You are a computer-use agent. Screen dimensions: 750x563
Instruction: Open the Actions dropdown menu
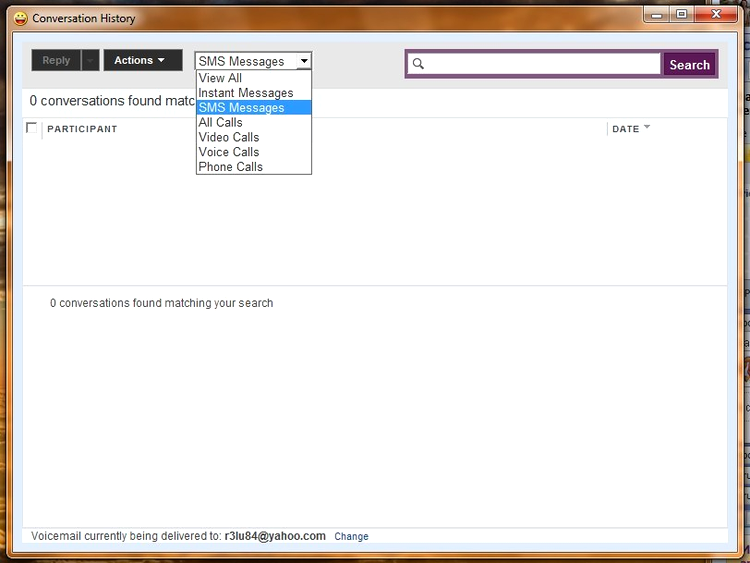tap(143, 60)
